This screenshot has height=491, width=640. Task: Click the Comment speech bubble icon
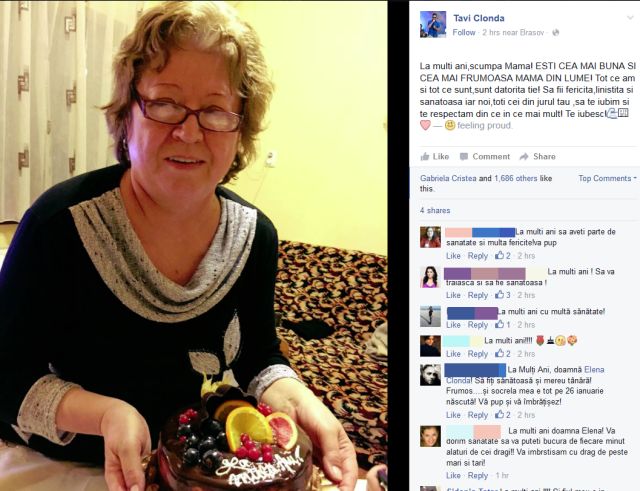(464, 156)
